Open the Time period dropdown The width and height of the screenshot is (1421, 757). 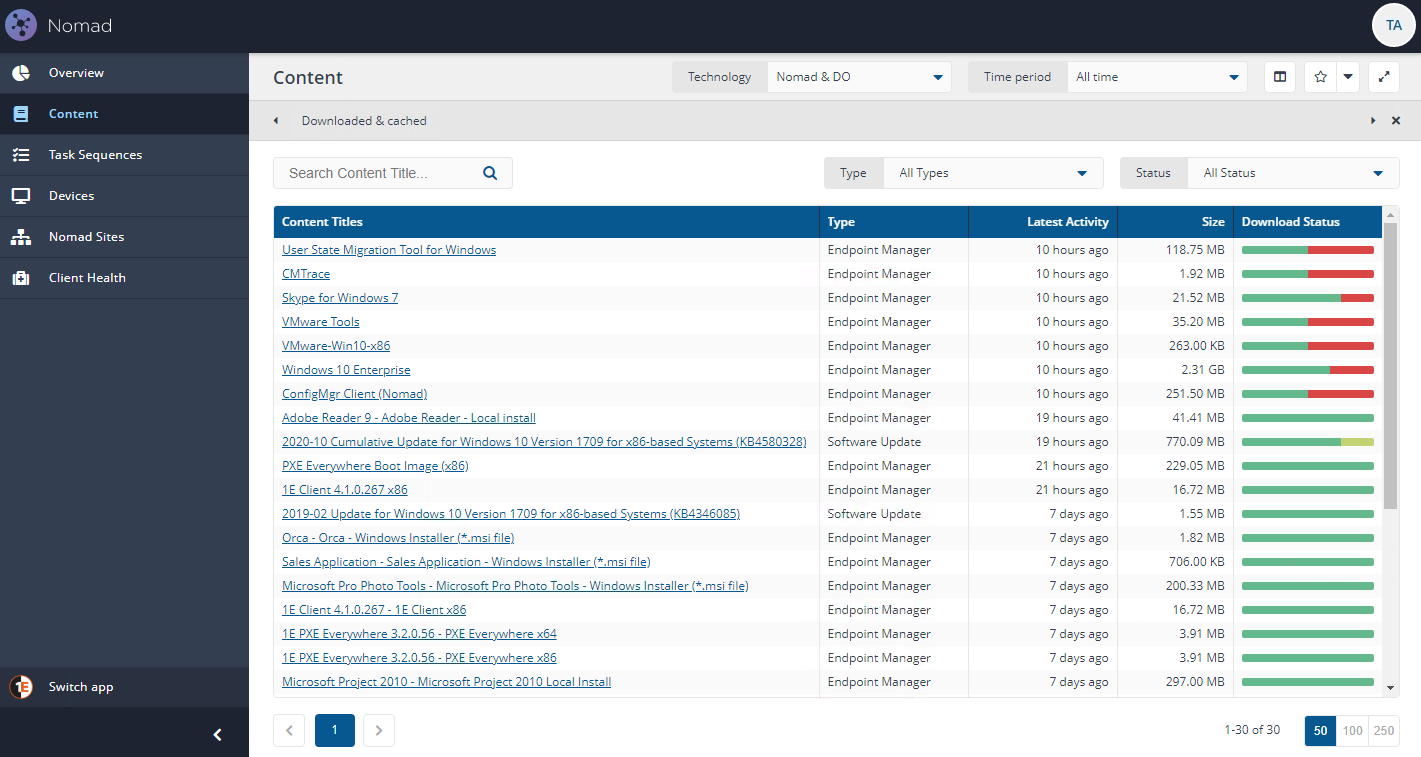click(x=1155, y=77)
